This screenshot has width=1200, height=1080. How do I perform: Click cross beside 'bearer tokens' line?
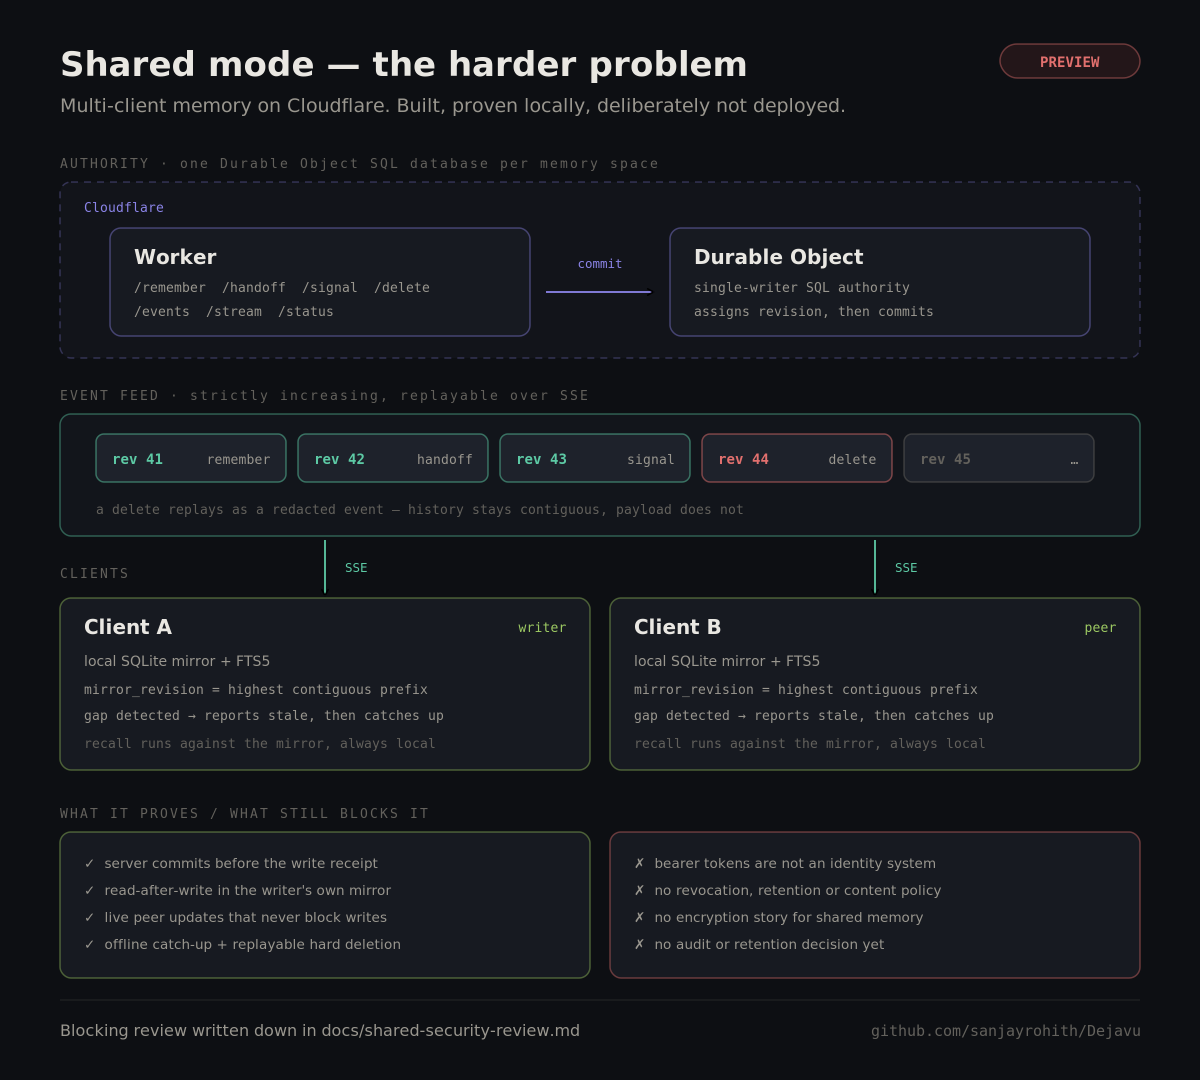point(640,863)
